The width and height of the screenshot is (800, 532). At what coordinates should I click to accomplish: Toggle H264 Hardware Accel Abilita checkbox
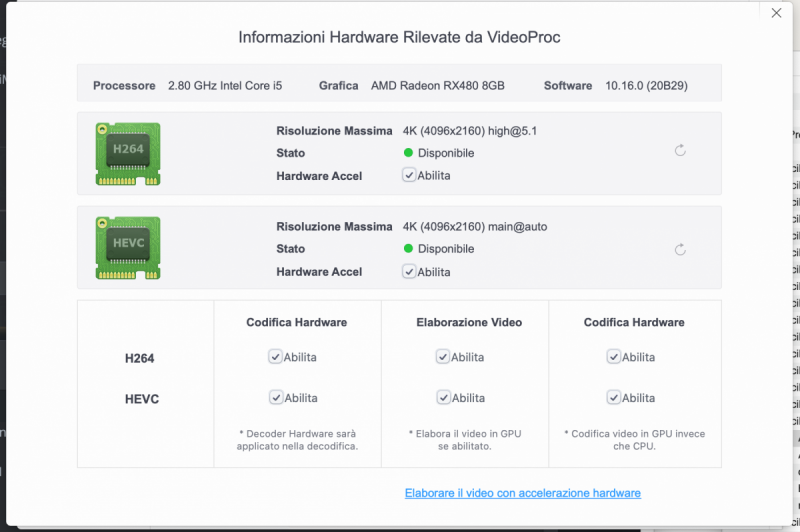[409, 175]
